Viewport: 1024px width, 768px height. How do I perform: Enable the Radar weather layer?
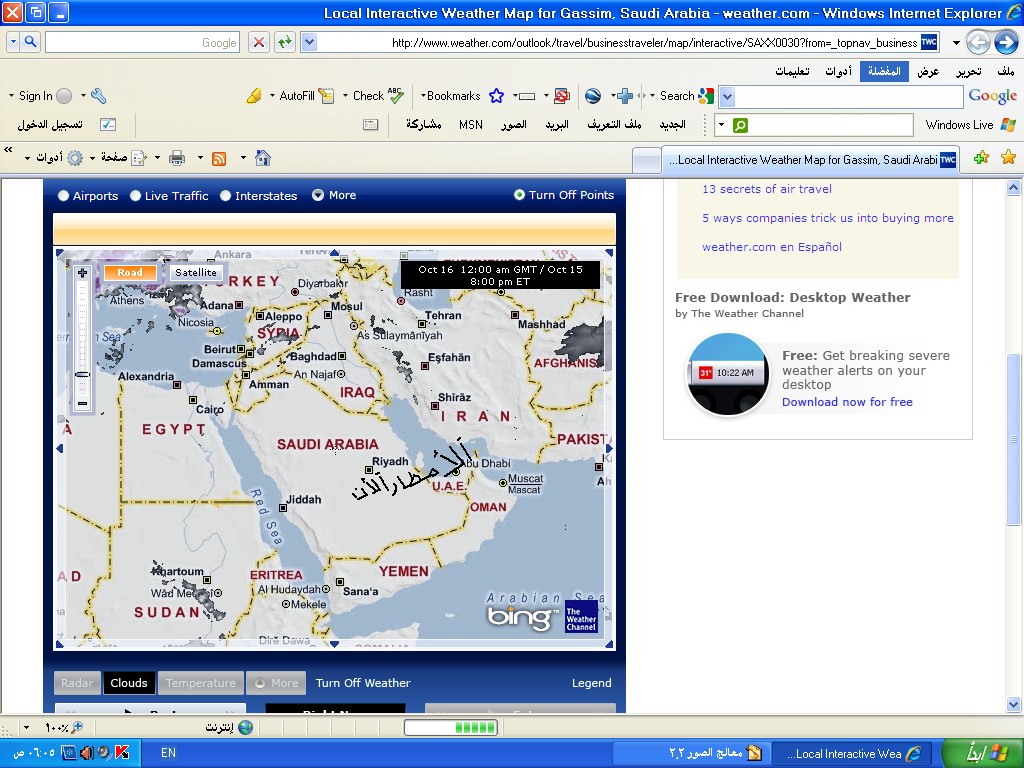click(77, 683)
